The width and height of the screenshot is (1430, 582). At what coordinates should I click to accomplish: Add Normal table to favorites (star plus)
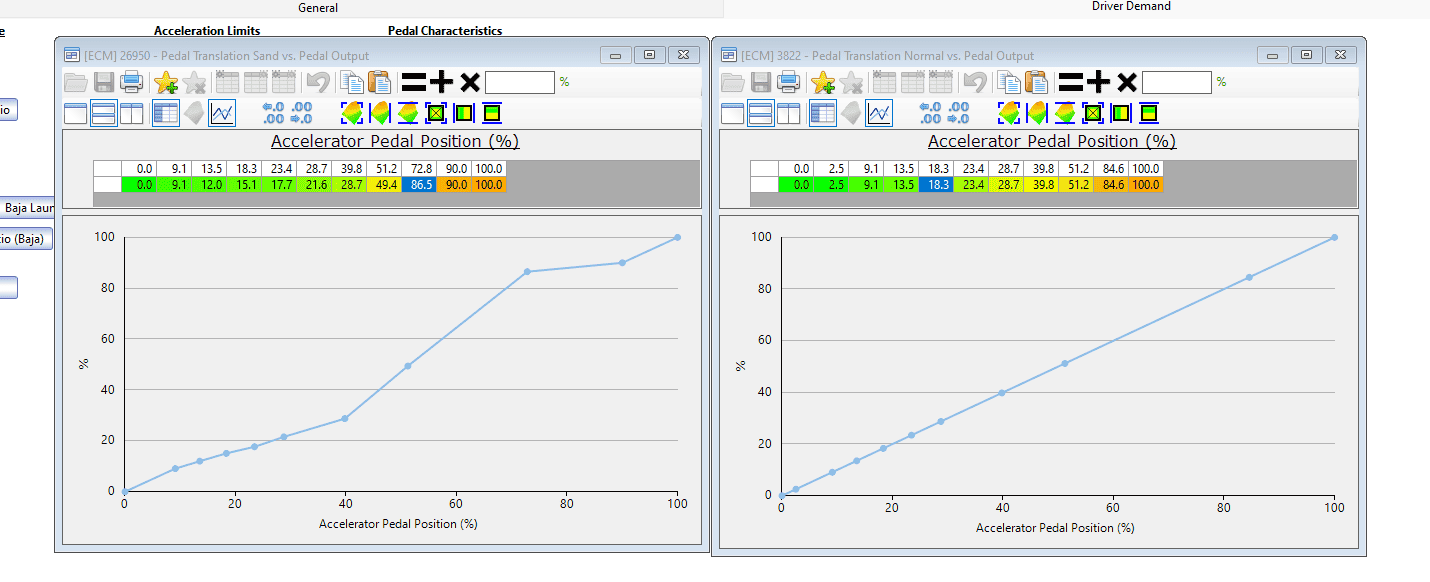click(823, 82)
